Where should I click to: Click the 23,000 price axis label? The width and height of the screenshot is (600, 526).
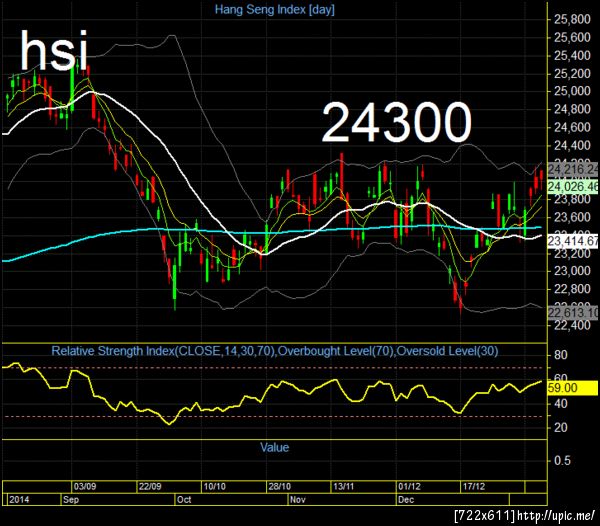tap(572, 271)
